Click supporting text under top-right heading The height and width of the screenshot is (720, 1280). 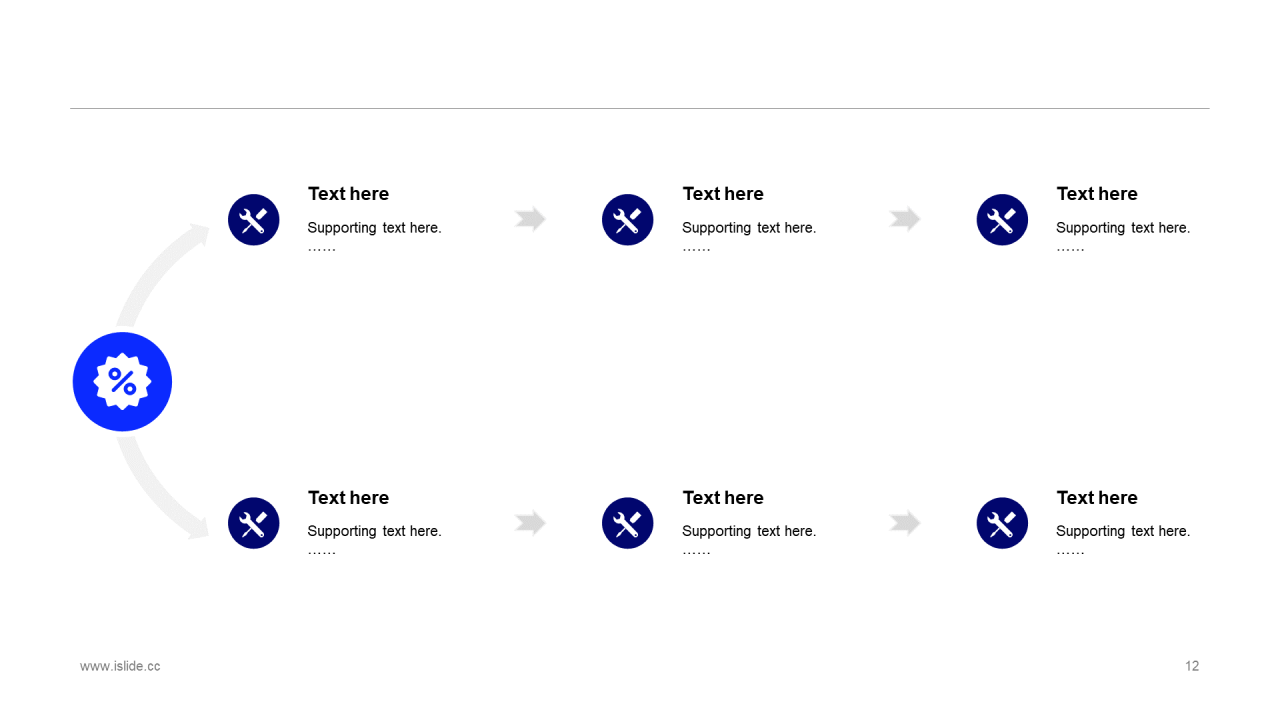click(x=1123, y=228)
